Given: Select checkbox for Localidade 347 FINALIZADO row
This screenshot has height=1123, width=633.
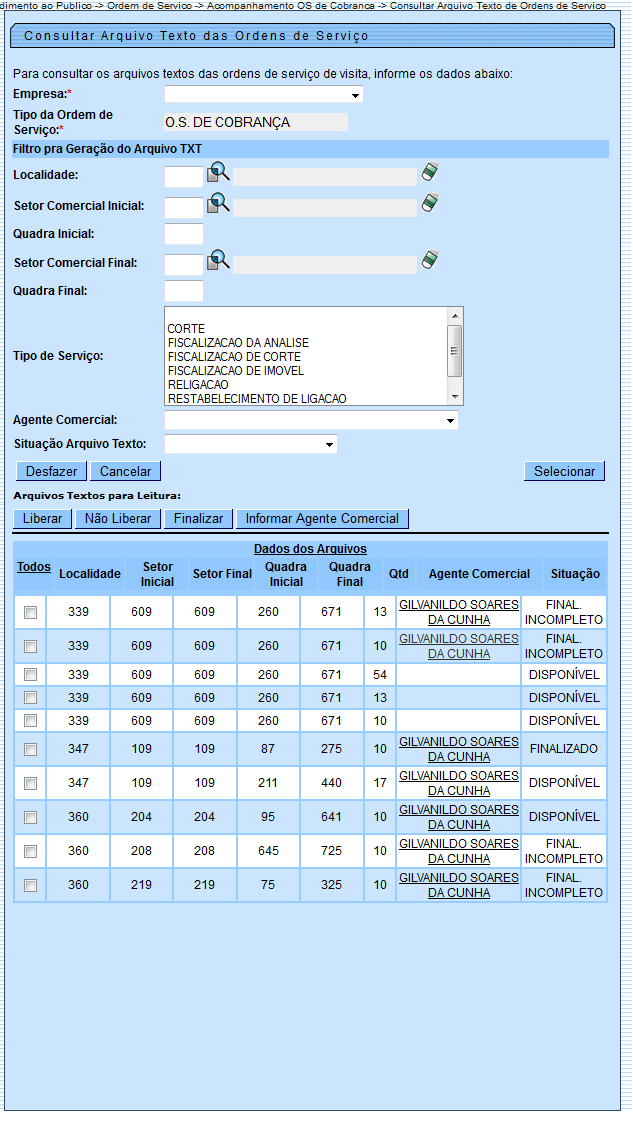Looking at the screenshot, I should click(30, 749).
